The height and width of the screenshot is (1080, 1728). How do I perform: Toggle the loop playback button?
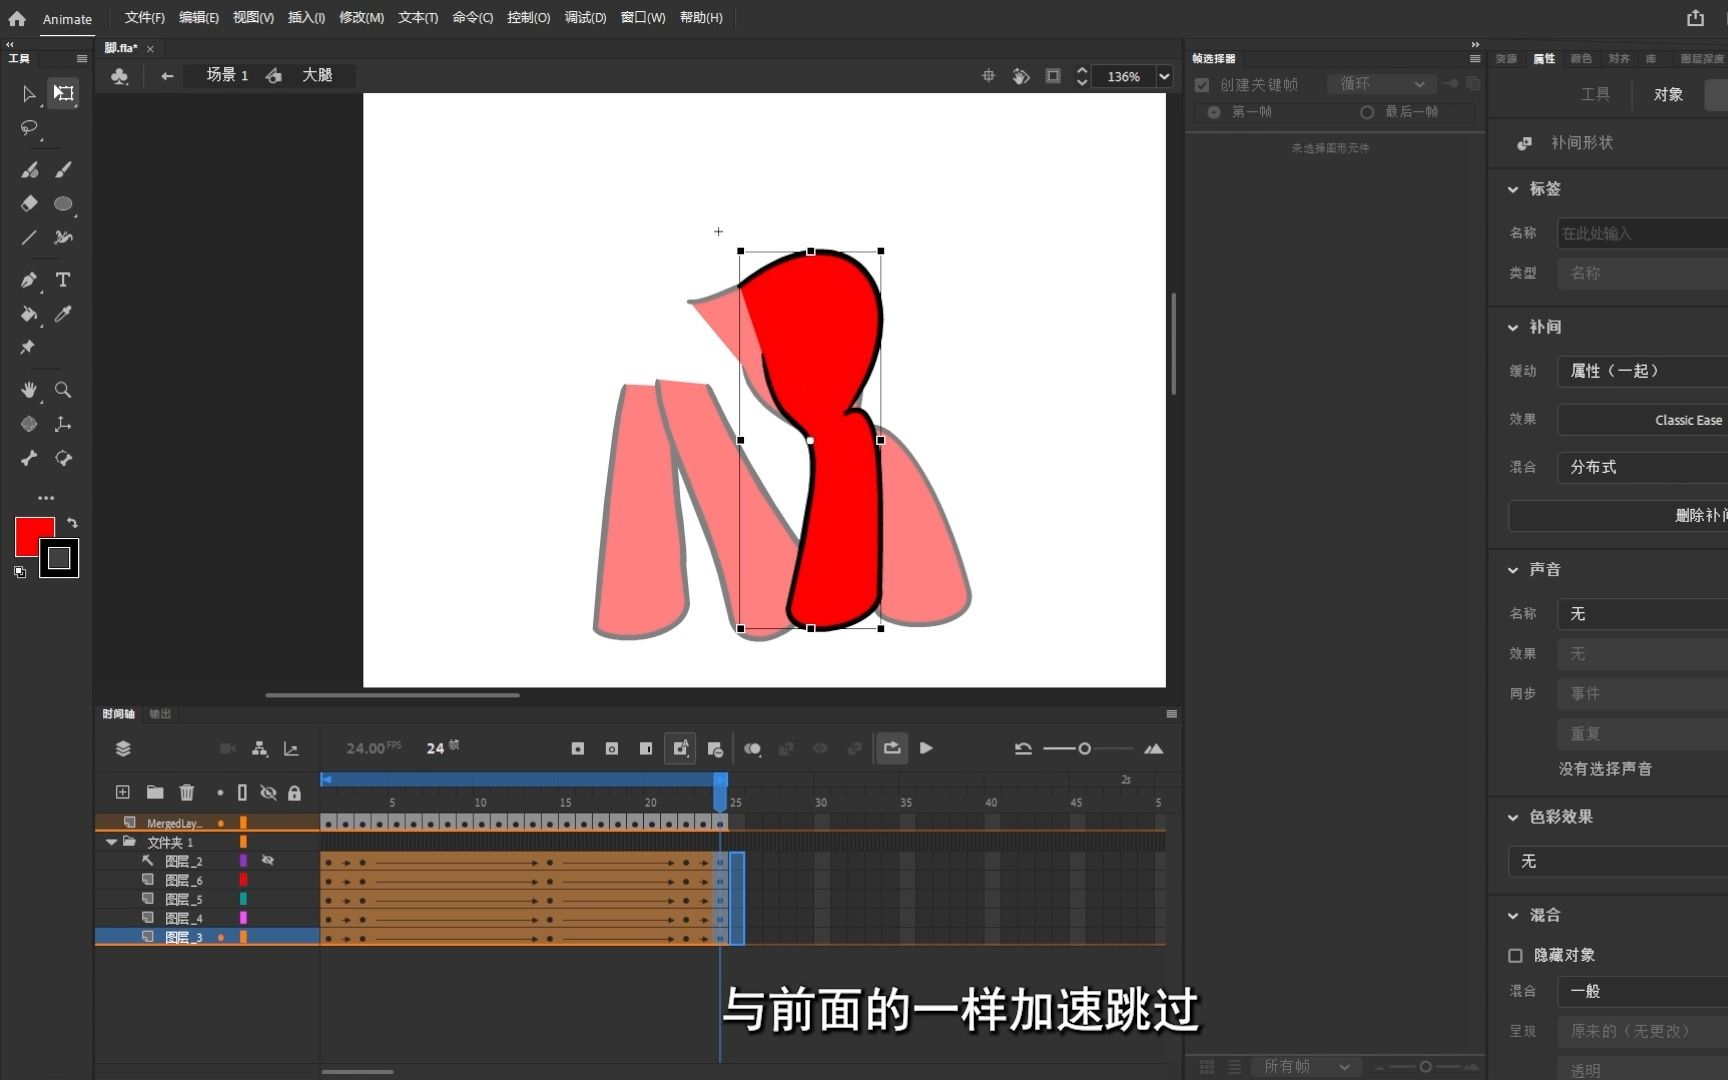(891, 748)
